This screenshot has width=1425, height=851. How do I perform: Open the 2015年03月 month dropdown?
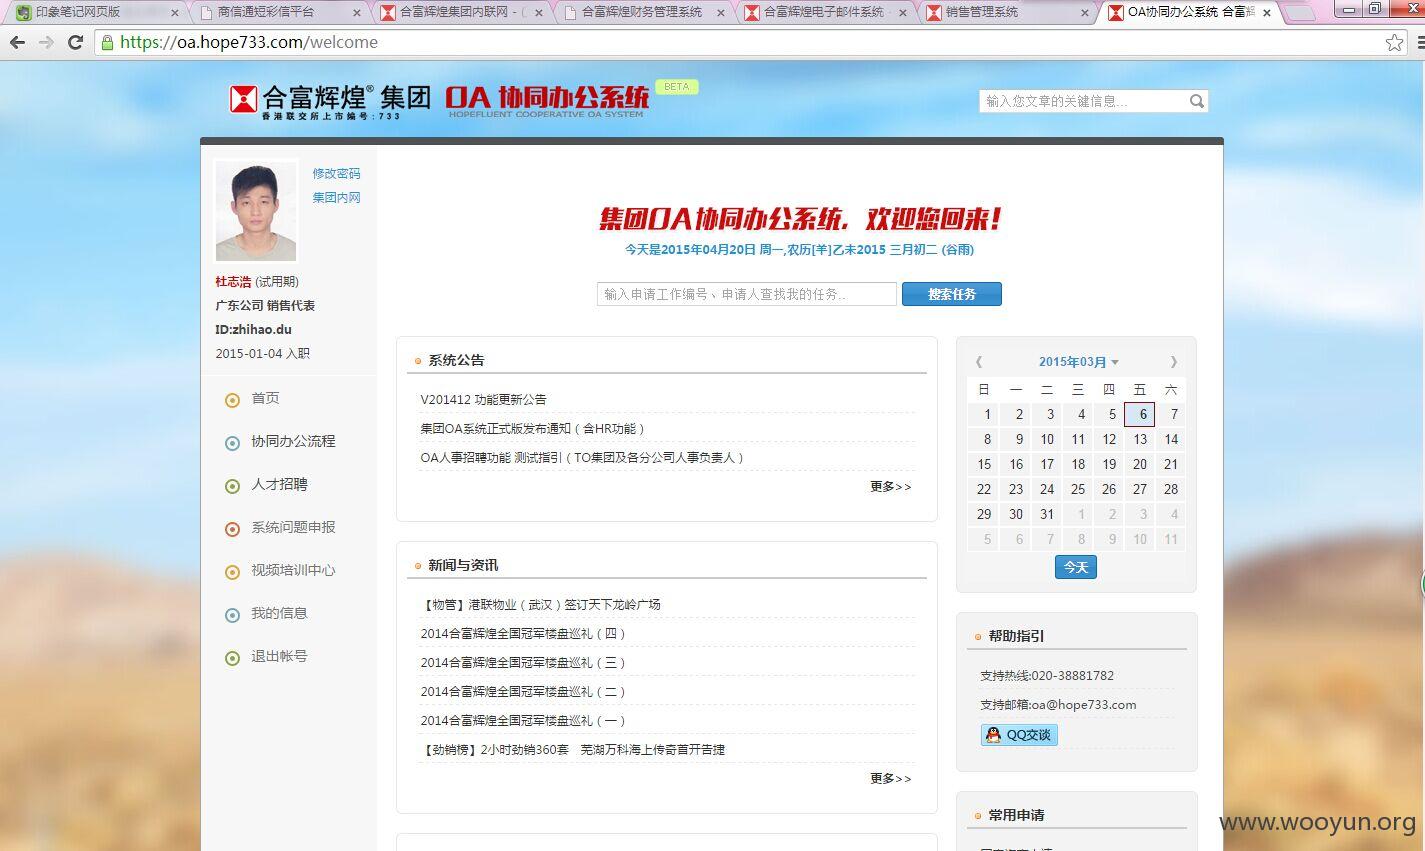tap(1078, 362)
